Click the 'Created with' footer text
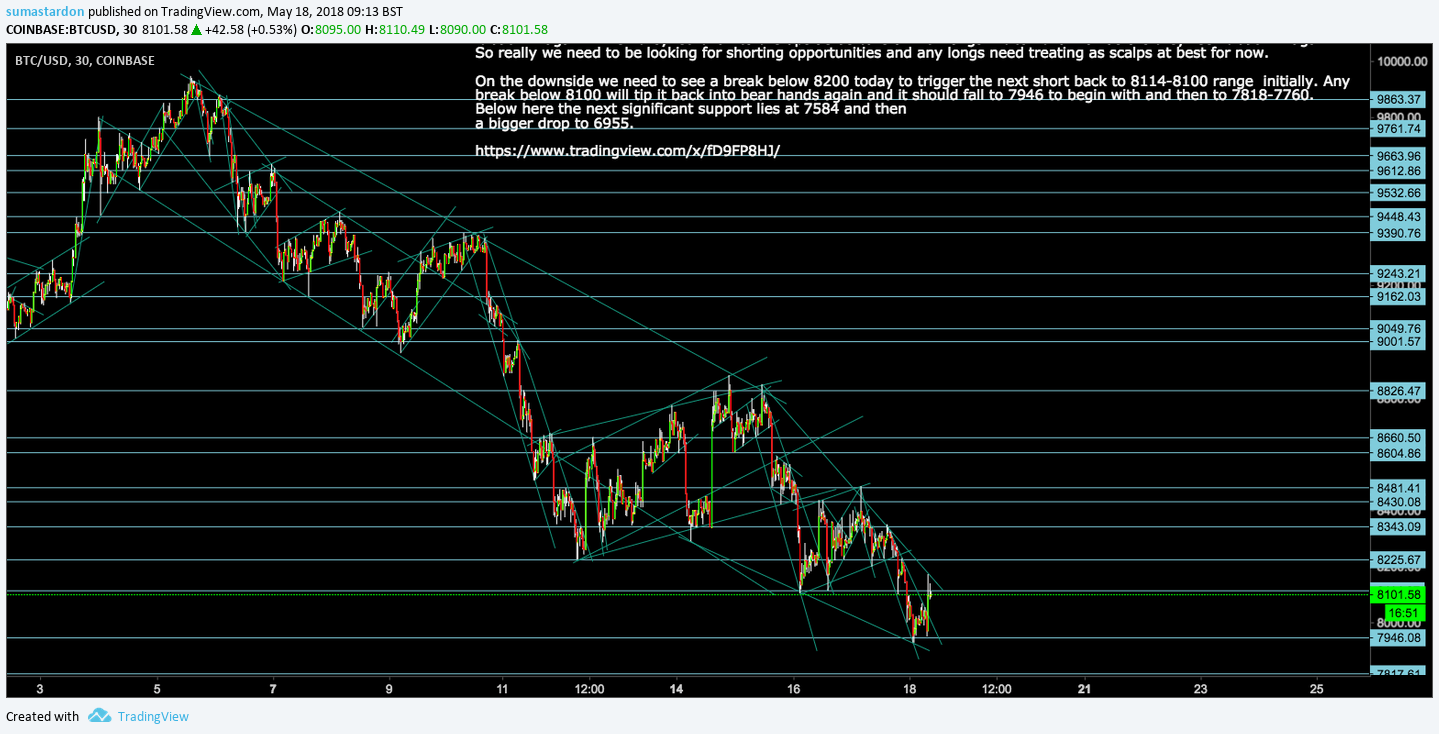This screenshot has width=1439, height=734. (42, 716)
